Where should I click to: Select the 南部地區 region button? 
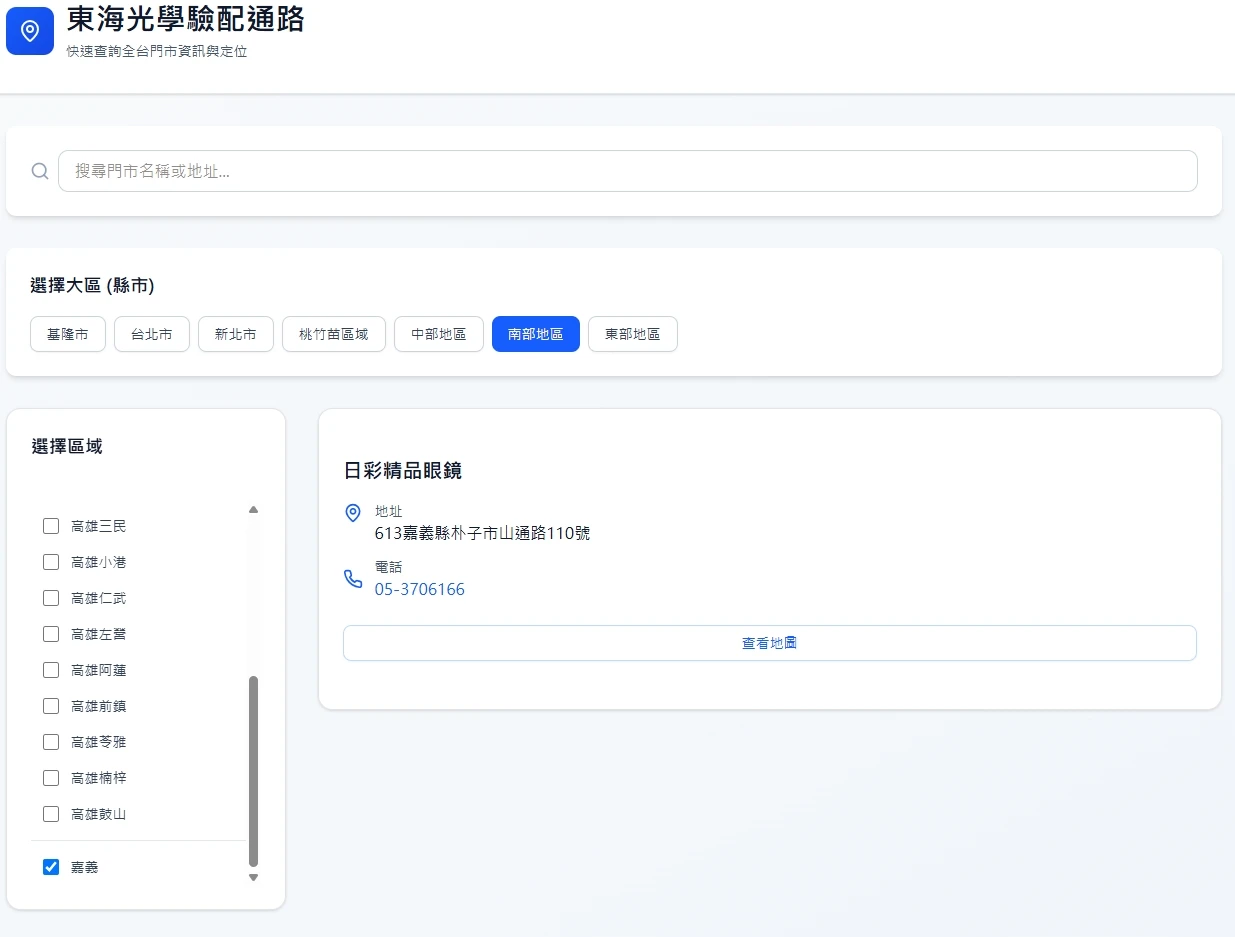coord(536,334)
